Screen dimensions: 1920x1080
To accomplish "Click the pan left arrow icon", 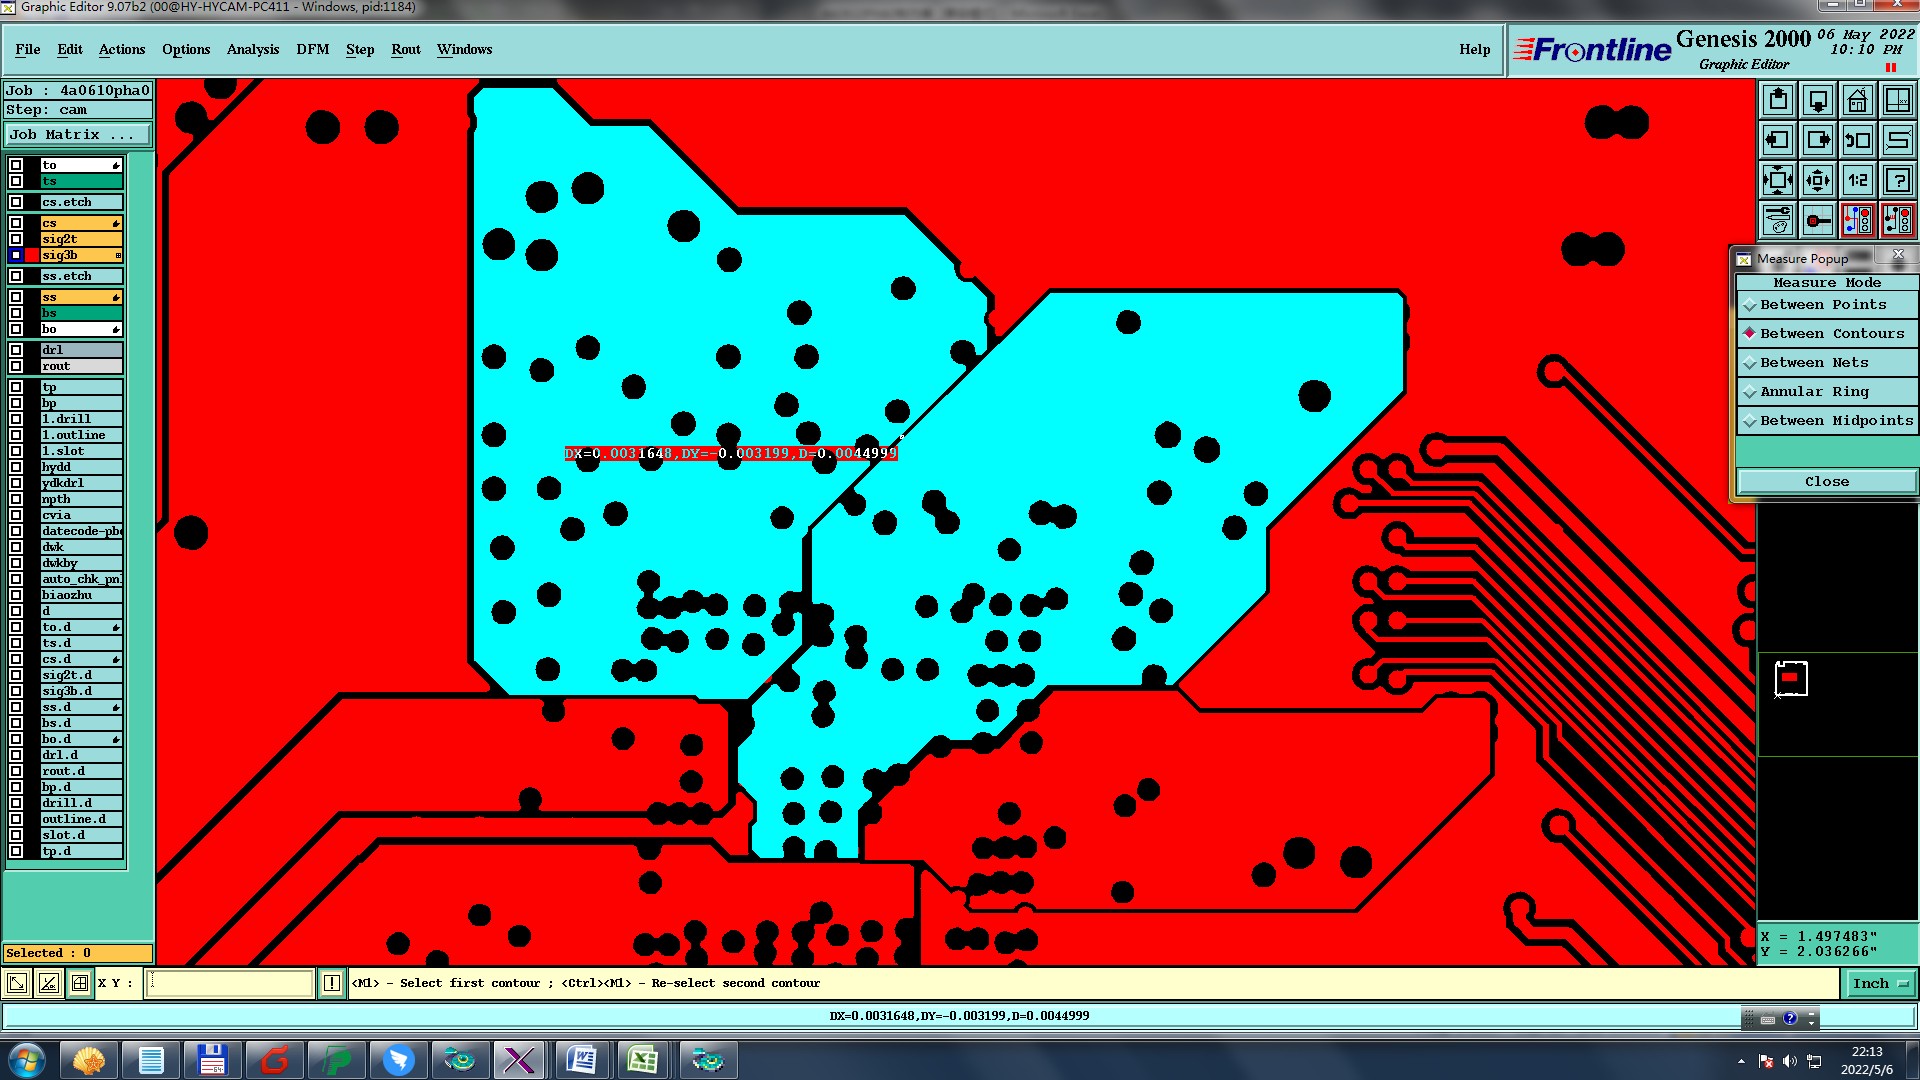I will click(1778, 140).
